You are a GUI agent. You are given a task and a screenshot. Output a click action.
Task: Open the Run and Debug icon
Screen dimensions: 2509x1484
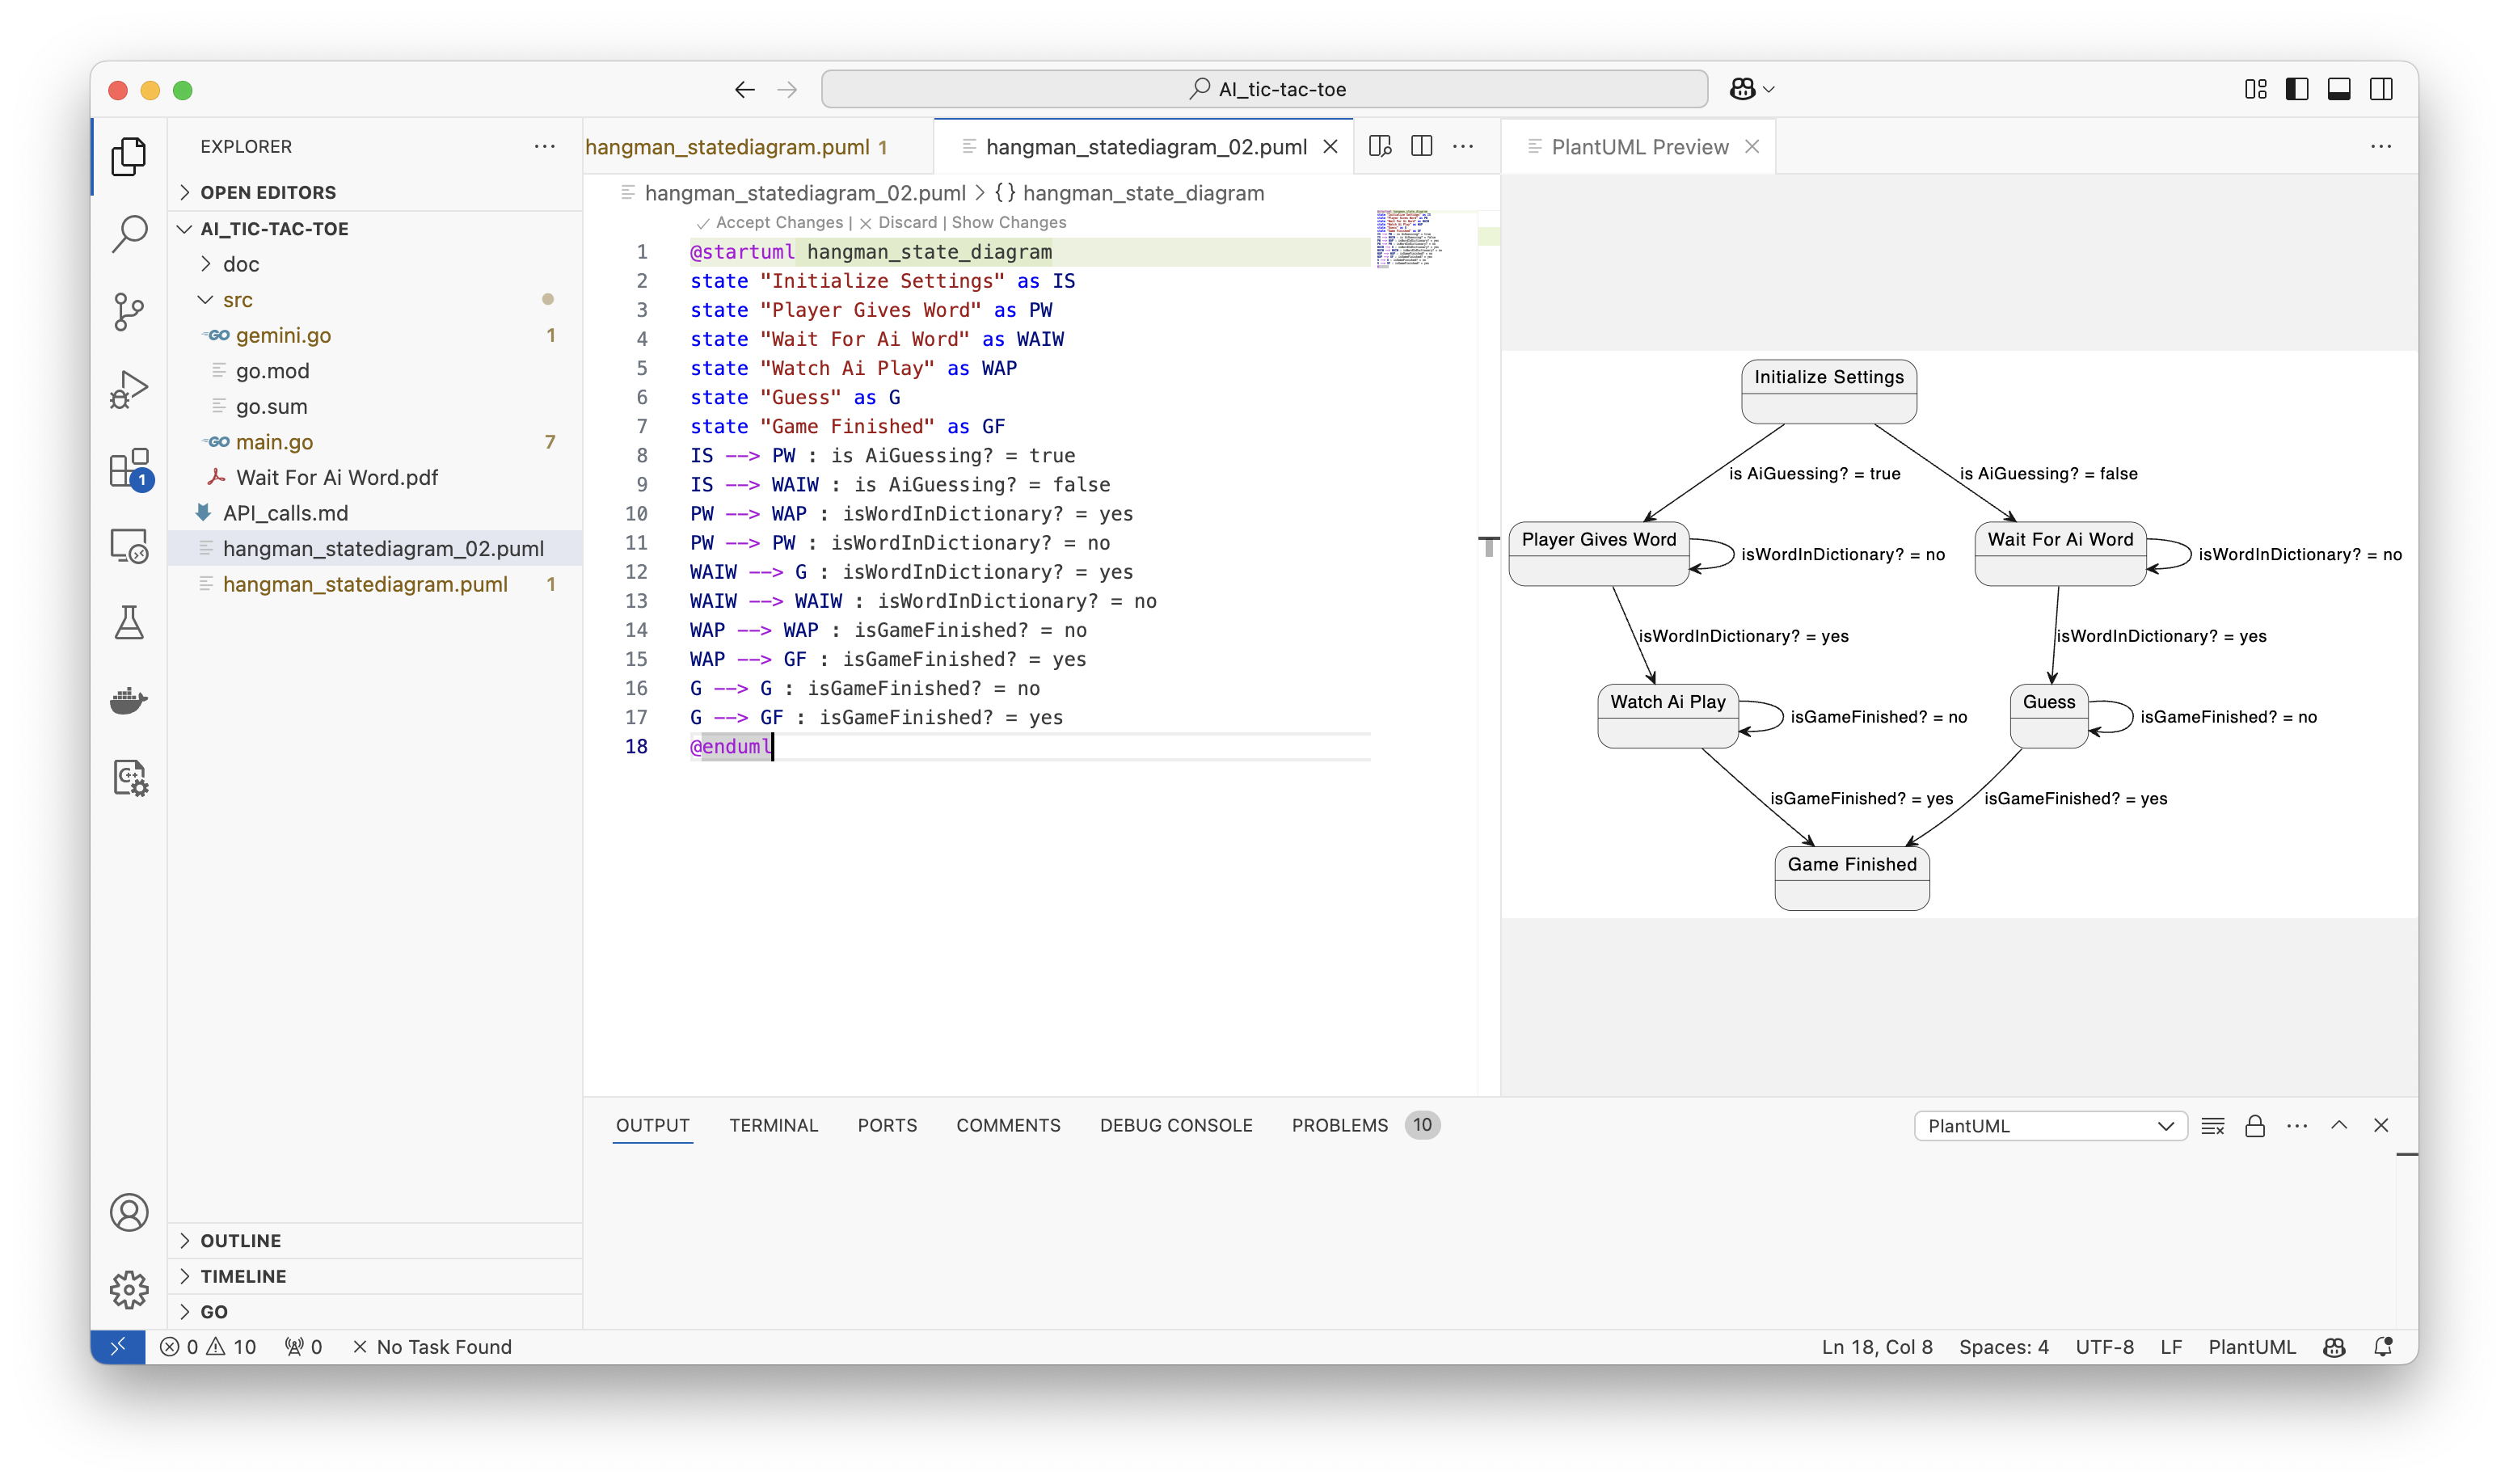pyautogui.click(x=129, y=389)
